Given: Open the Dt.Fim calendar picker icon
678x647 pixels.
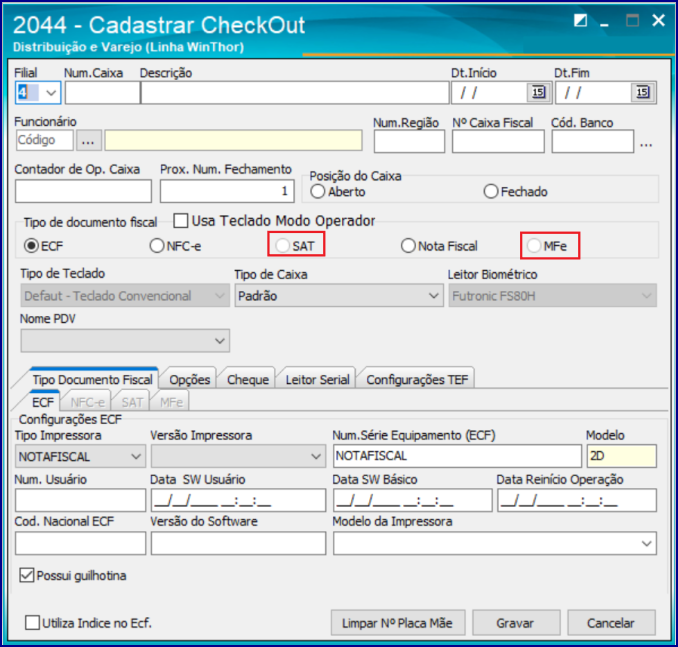Looking at the screenshot, I should click(642, 92).
